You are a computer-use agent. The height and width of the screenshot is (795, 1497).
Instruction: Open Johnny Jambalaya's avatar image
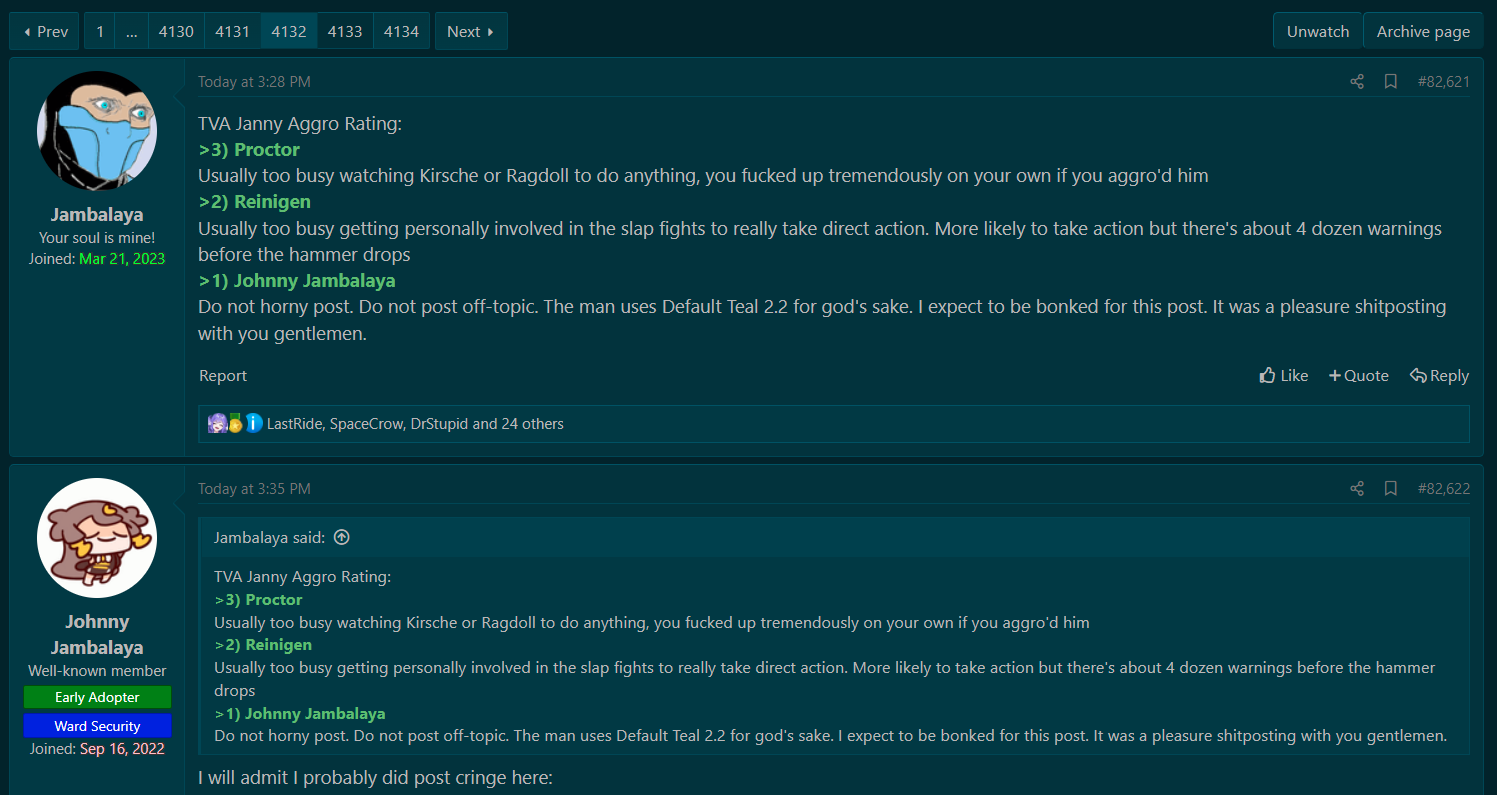pyautogui.click(x=97, y=538)
